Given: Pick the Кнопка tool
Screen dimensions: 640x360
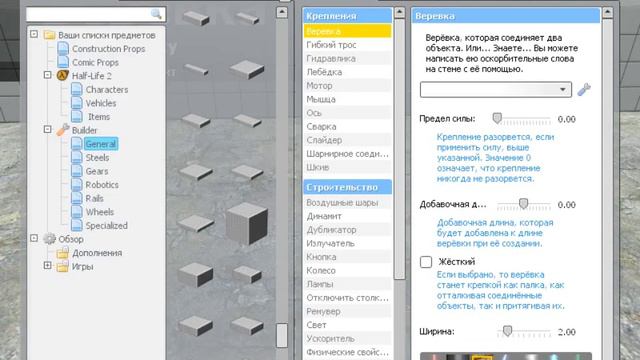Looking at the screenshot, I should click(347, 257).
